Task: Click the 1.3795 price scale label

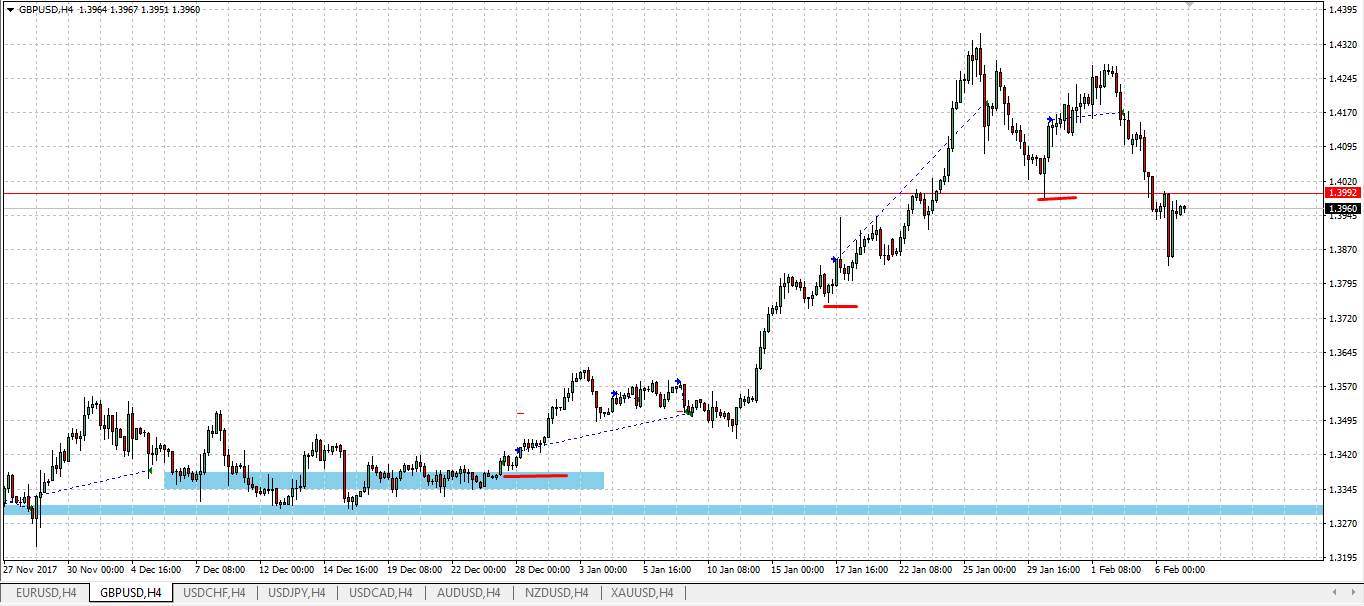Action: (x=1344, y=284)
